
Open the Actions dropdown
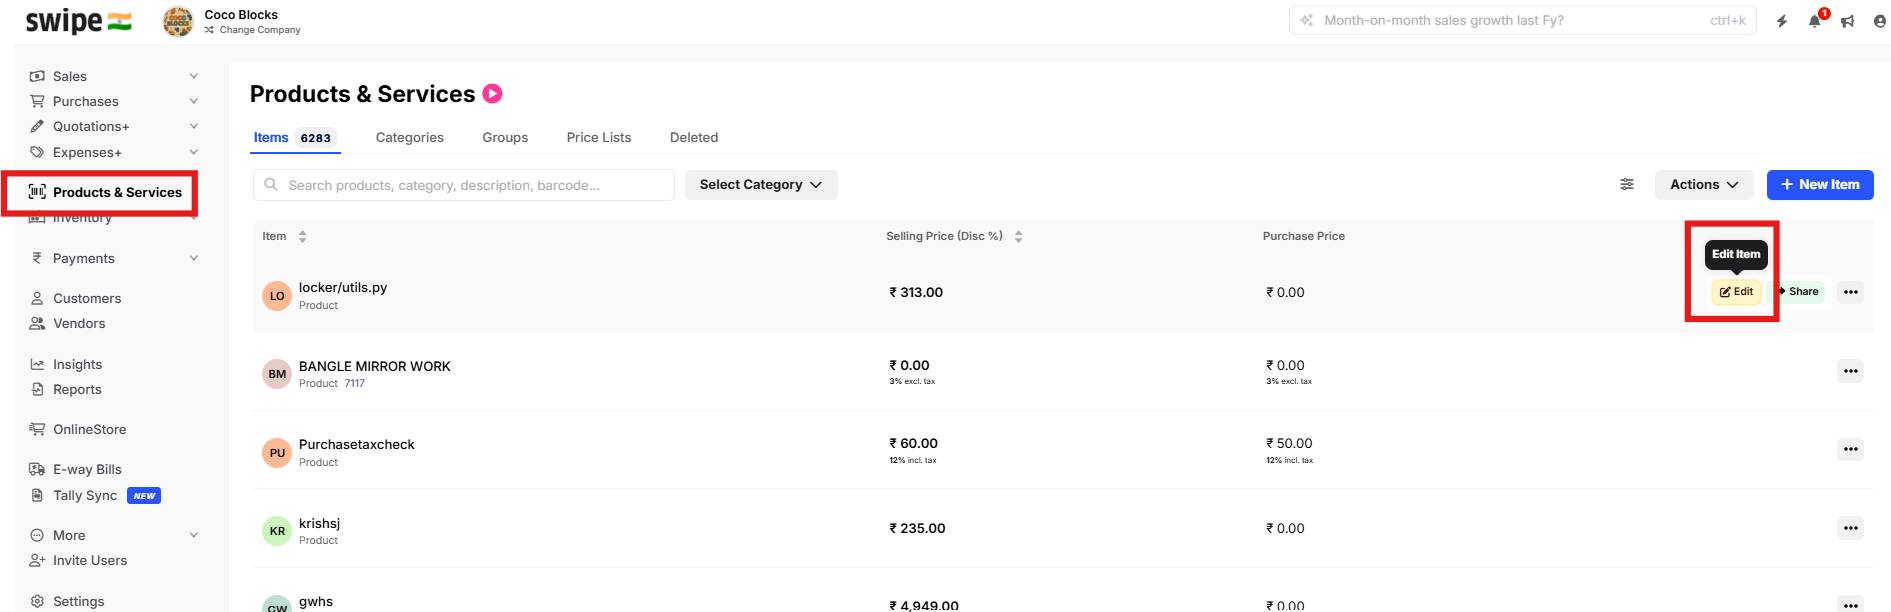(1704, 185)
